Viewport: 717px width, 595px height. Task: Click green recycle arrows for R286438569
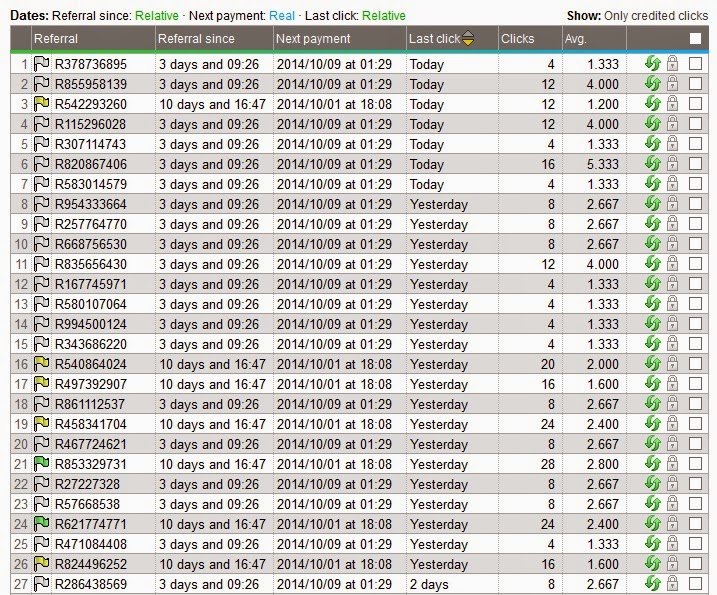click(x=653, y=584)
